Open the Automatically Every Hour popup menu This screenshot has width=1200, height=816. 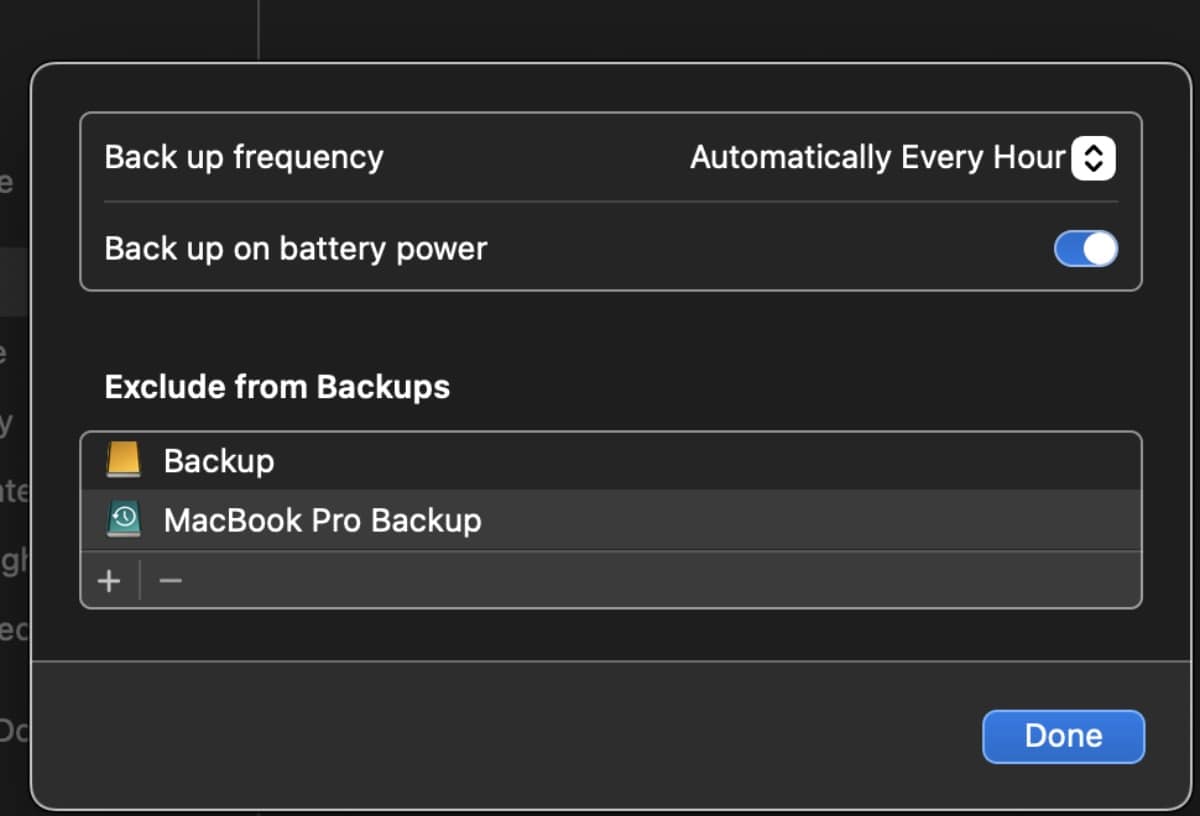pyautogui.click(x=877, y=158)
